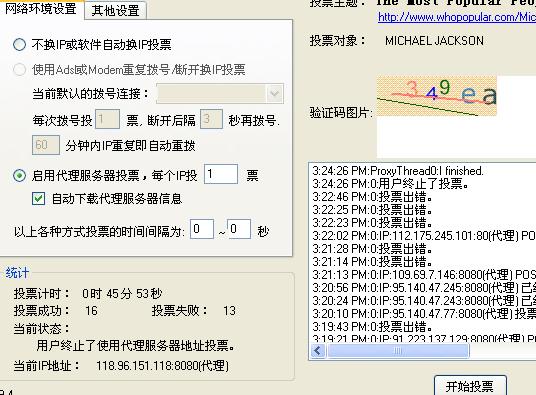Click the 验证码图片 captcha image

pos(437,96)
